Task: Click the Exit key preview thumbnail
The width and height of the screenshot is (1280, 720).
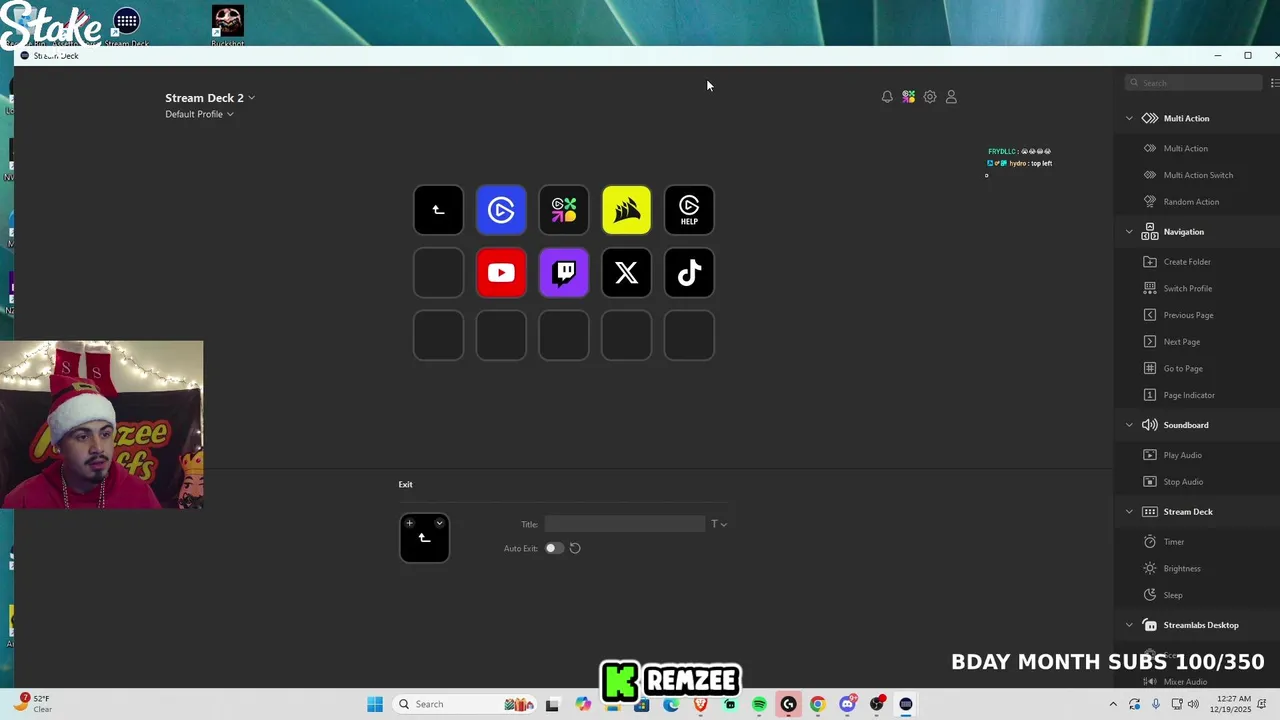Action: pos(424,538)
